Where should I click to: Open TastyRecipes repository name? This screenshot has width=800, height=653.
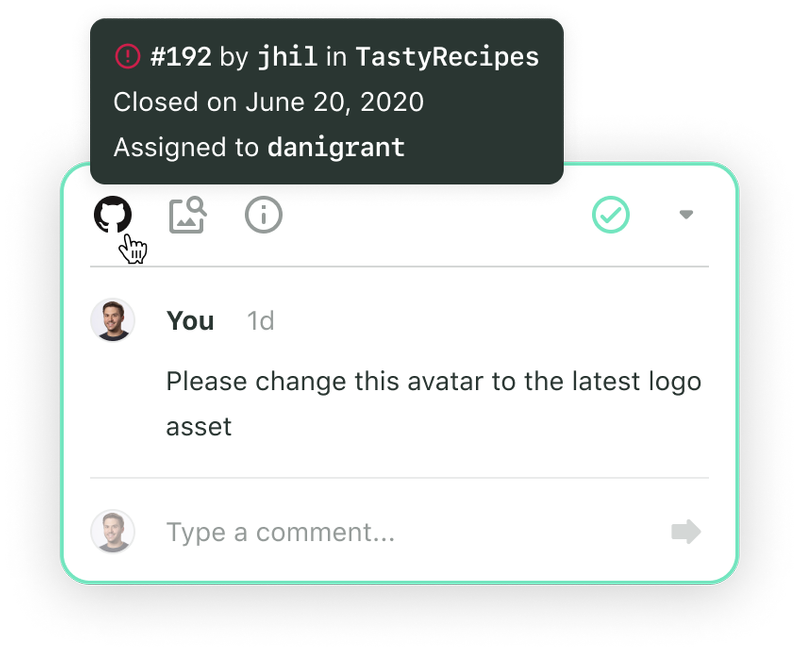click(x=447, y=56)
